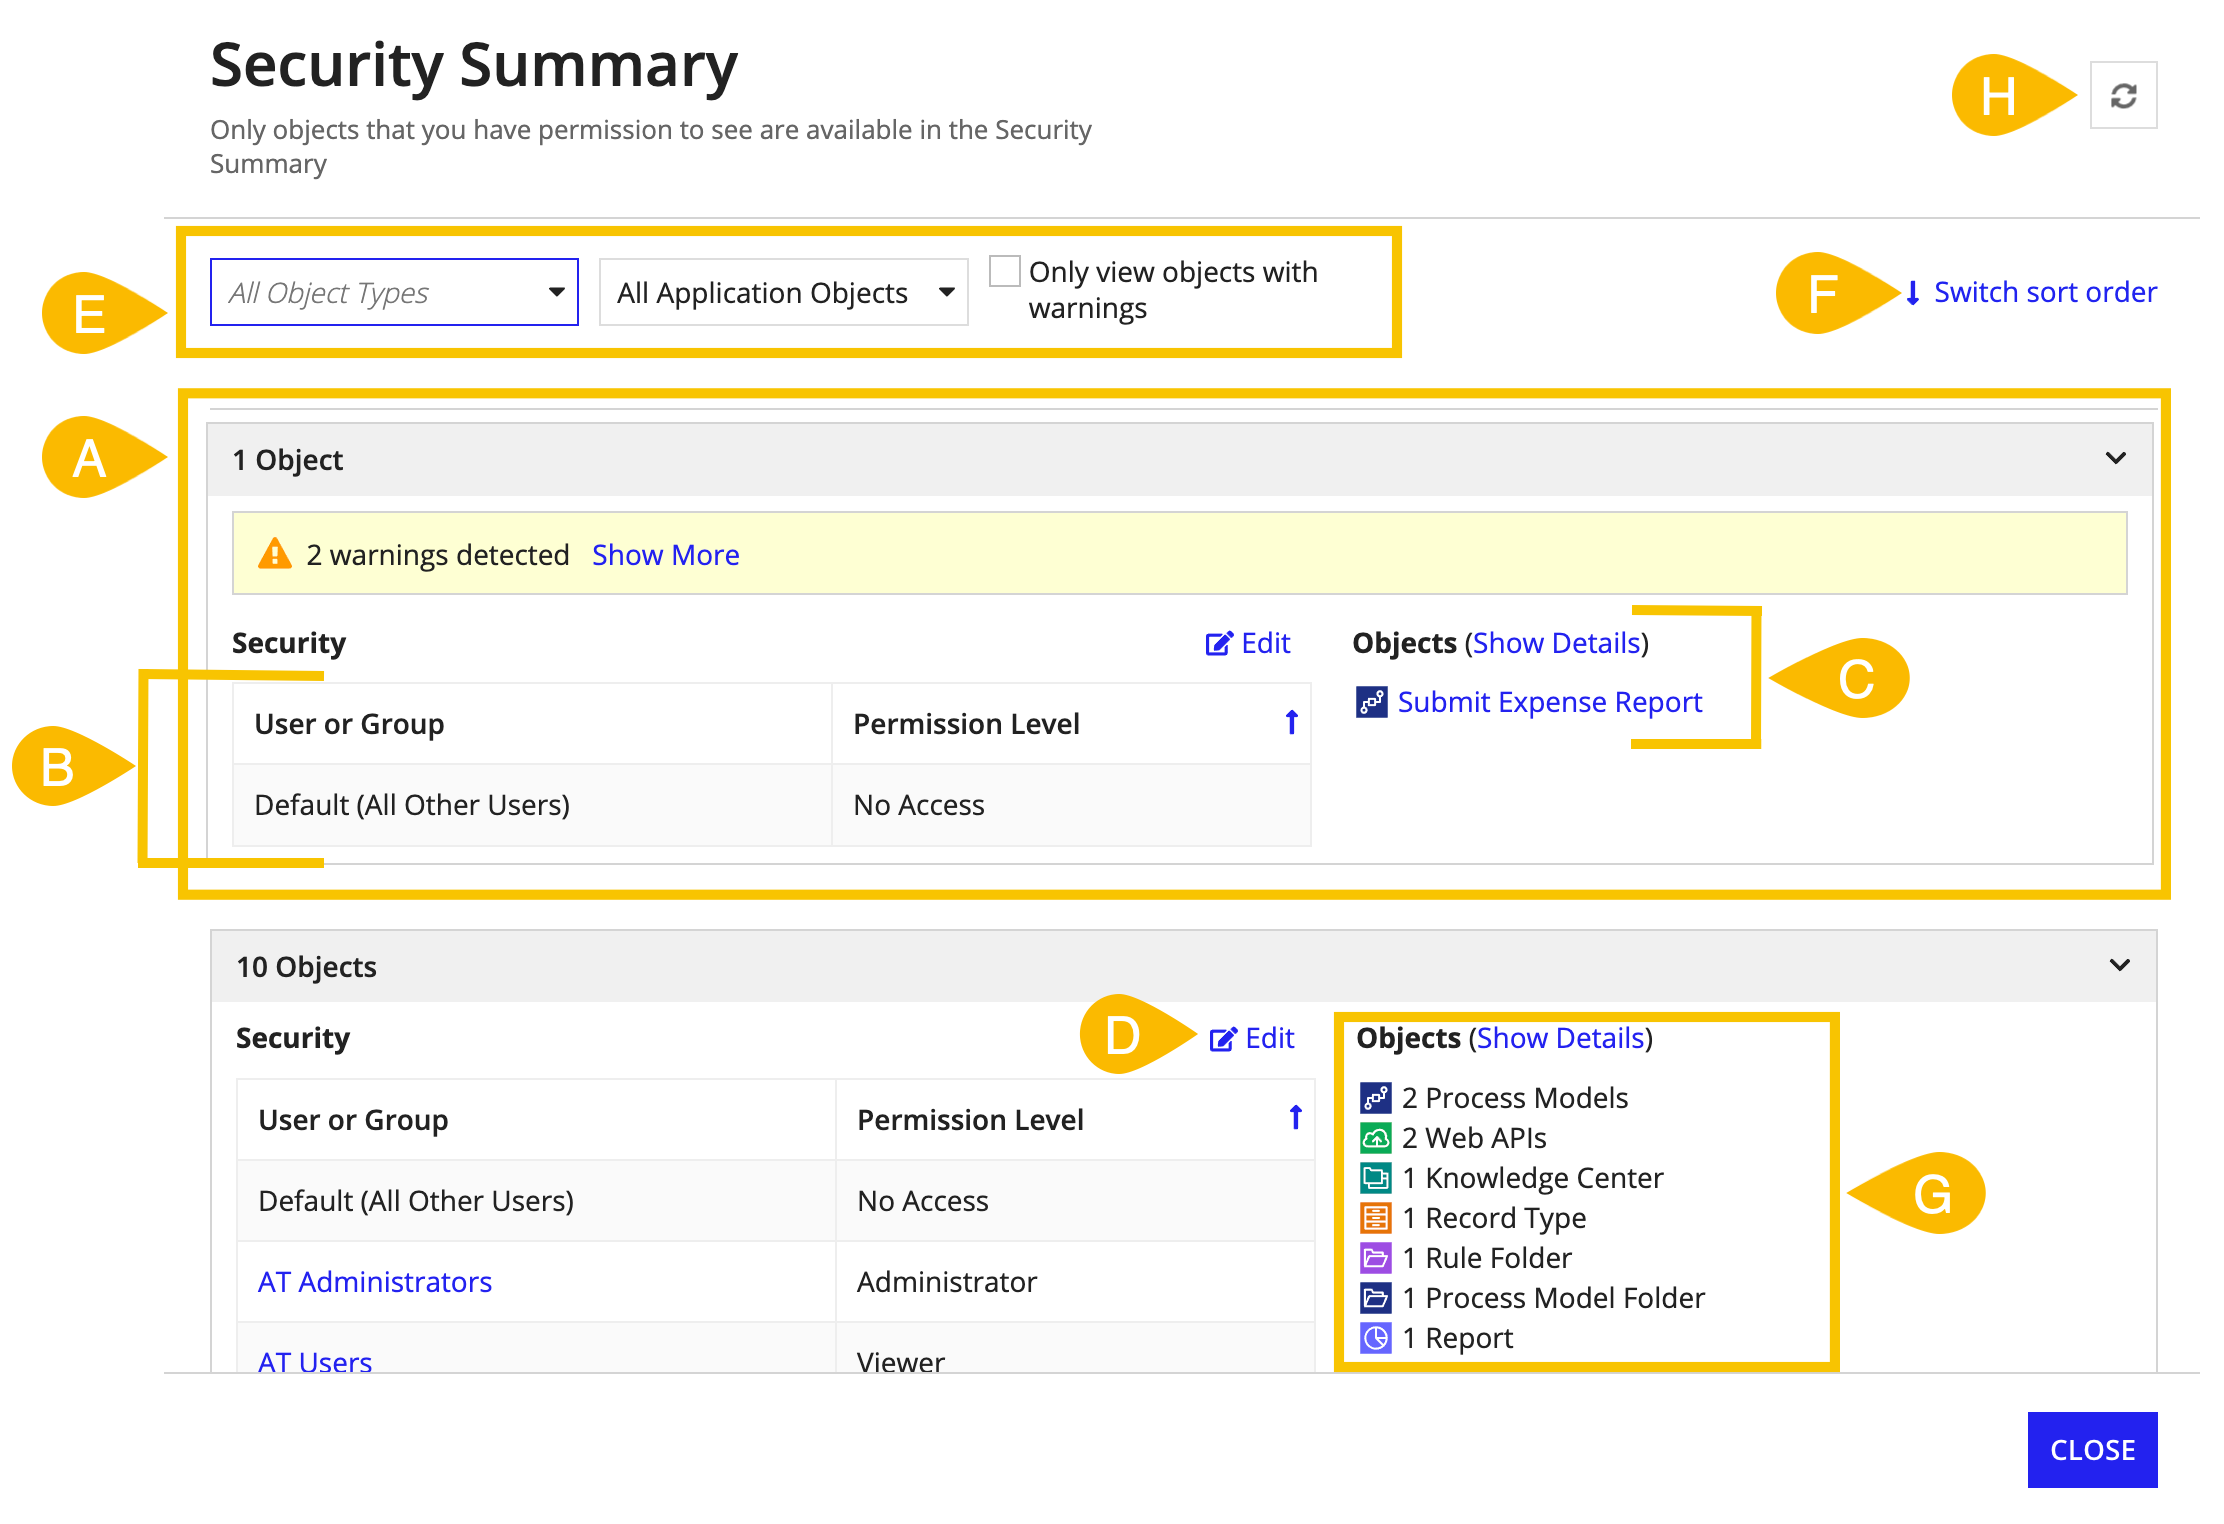
Task: Click the pencil icon beside Edit in 1 Object section
Action: [1219, 643]
